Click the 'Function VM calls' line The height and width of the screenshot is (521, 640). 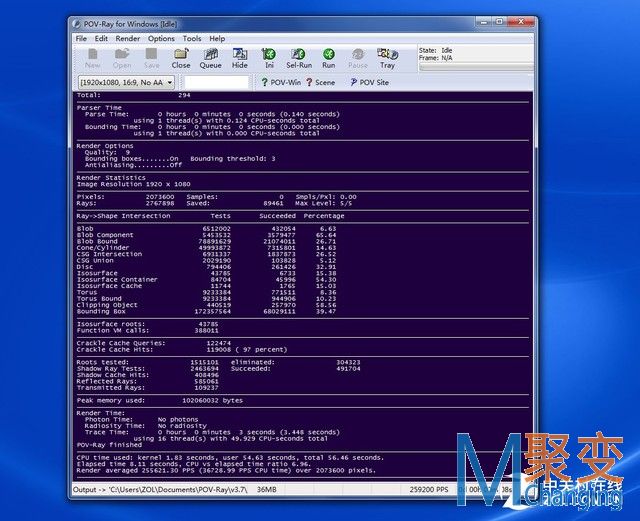[x=147, y=331]
